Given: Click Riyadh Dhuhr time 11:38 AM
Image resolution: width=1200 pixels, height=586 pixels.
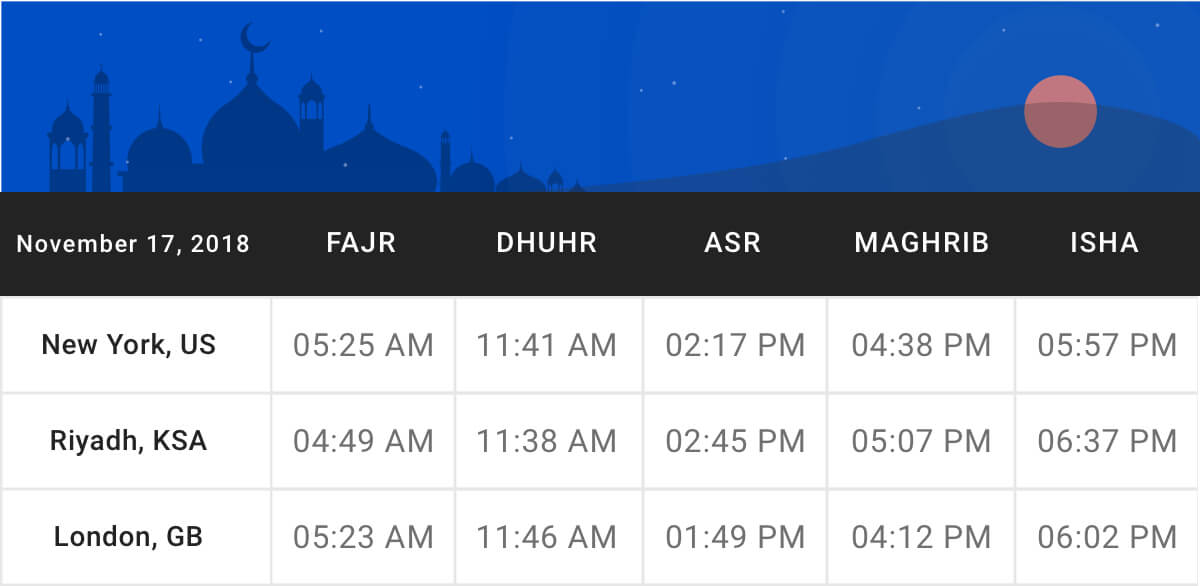Looking at the screenshot, I should pyautogui.click(x=547, y=441).
